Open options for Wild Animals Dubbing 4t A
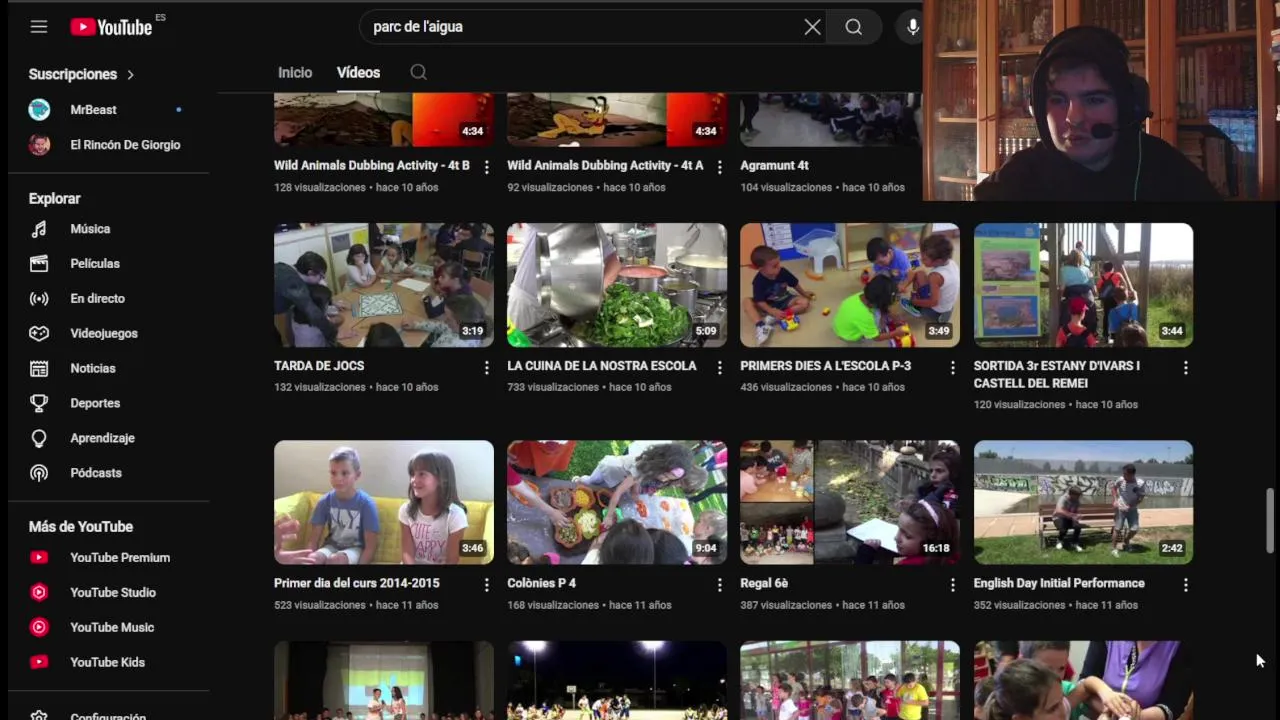 [x=719, y=167]
